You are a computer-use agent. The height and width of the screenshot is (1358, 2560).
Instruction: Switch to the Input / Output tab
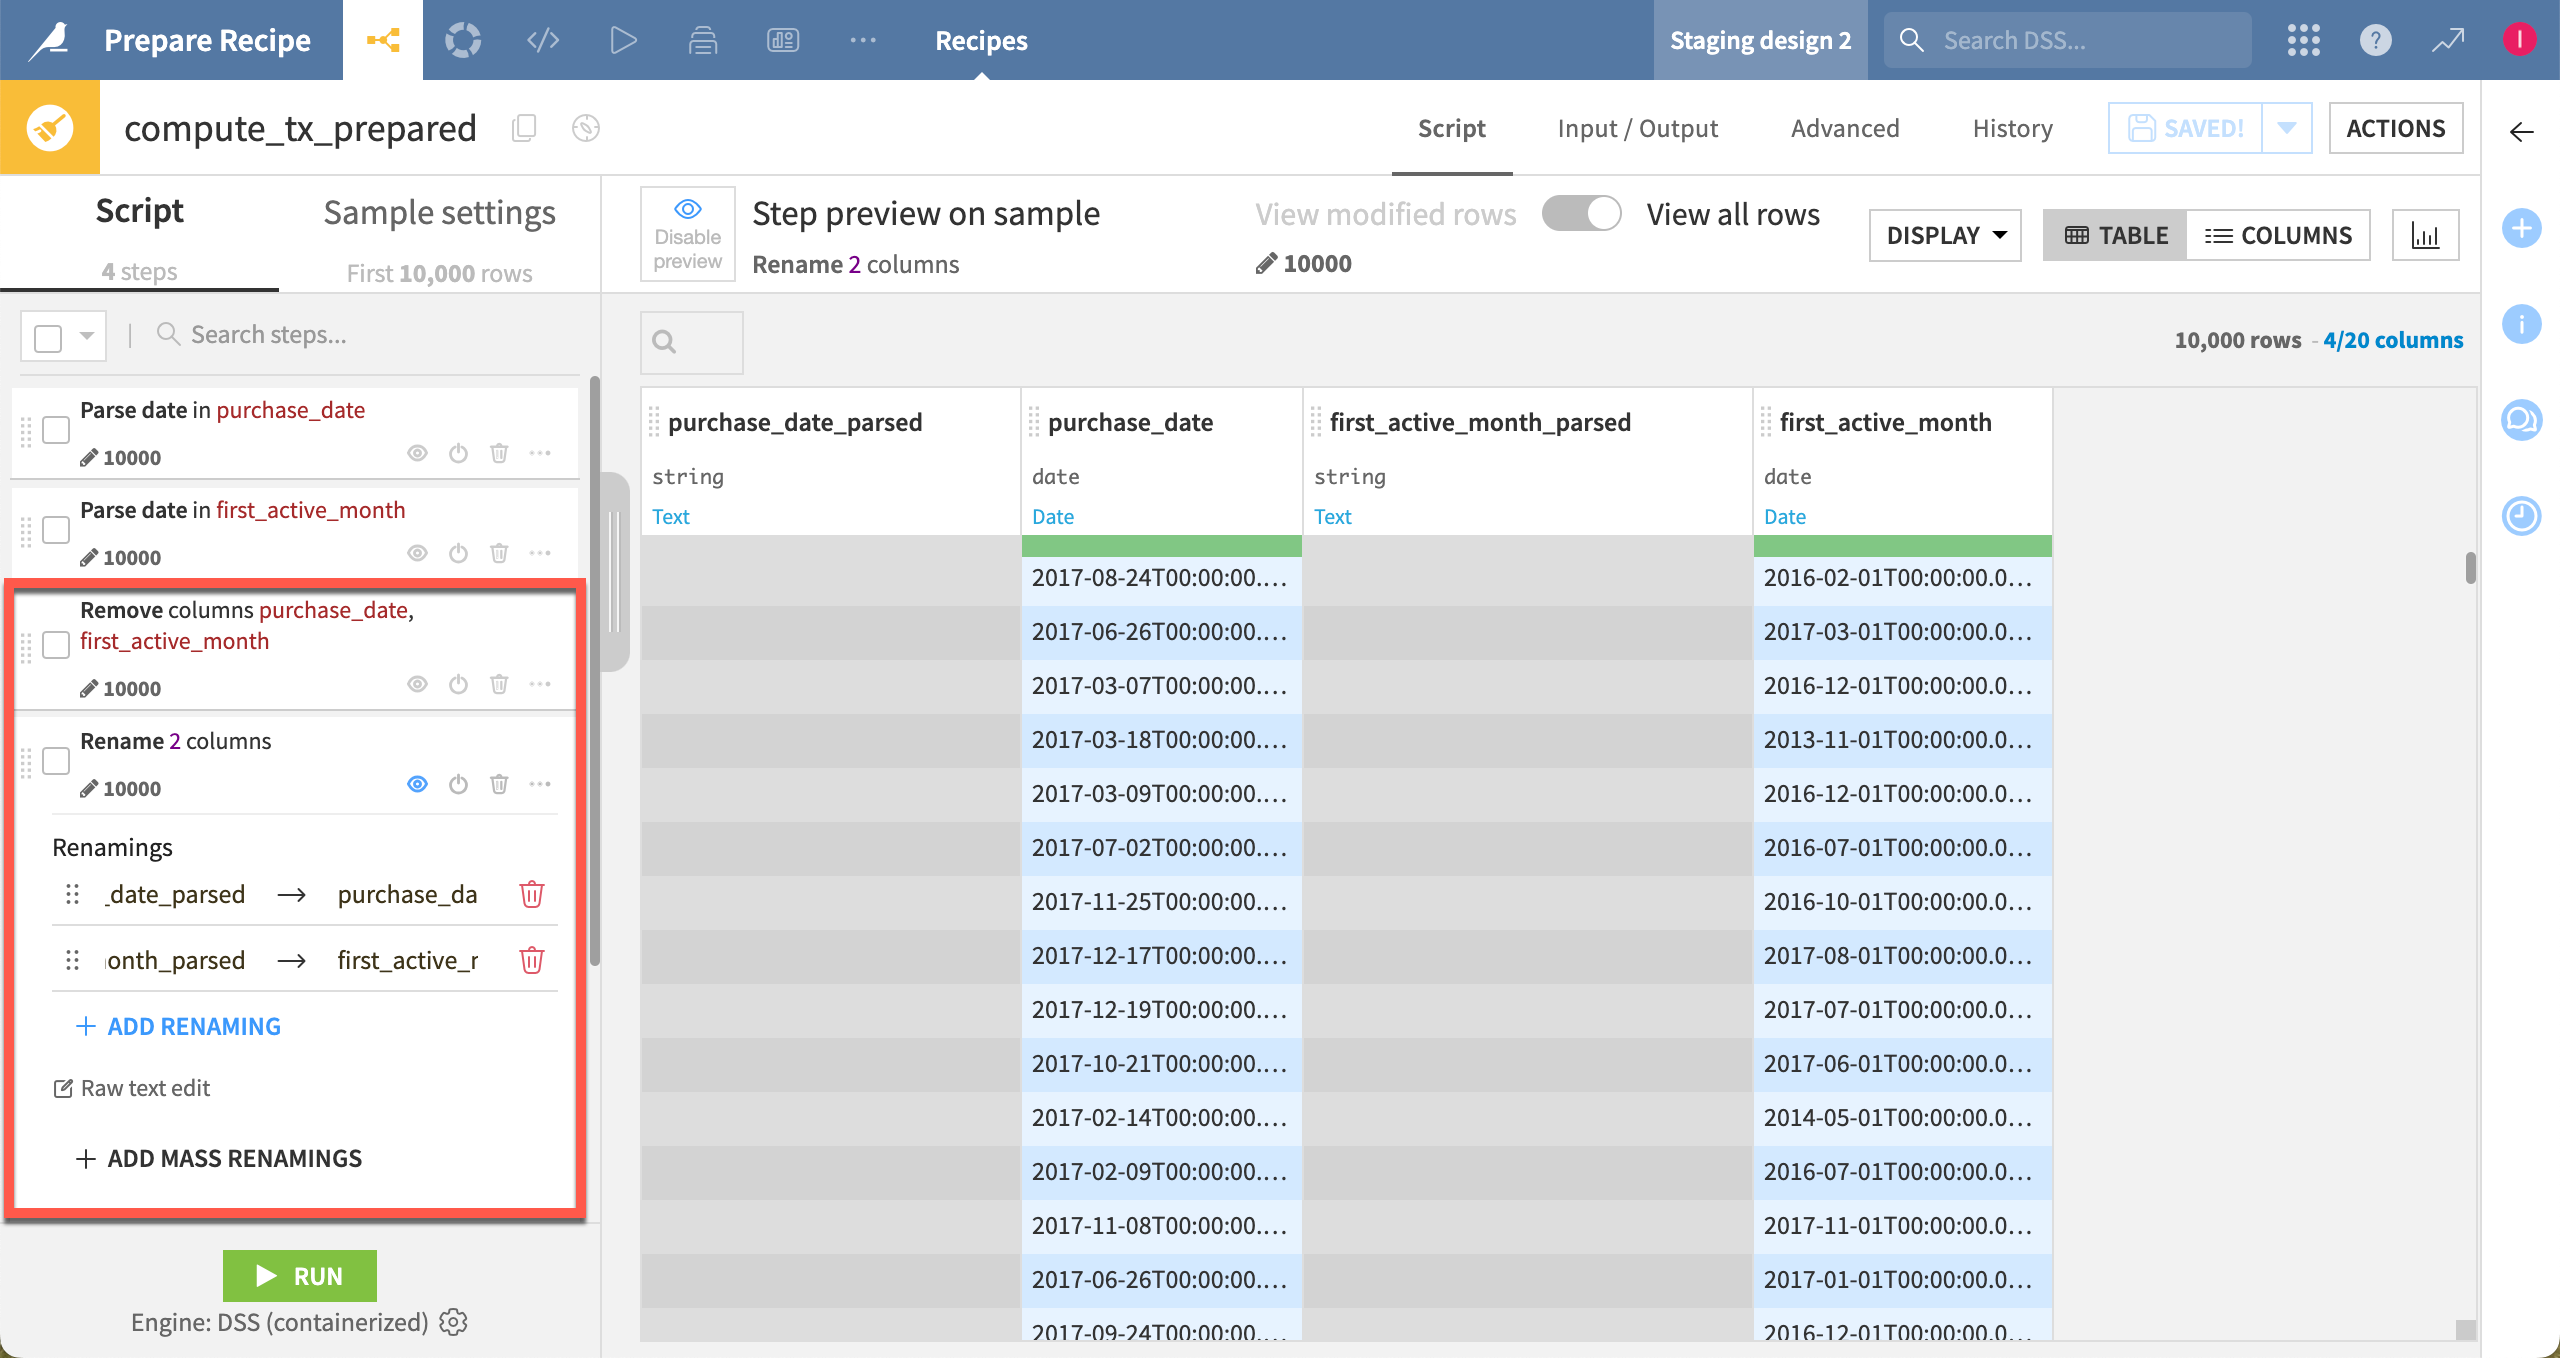[1637, 129]
